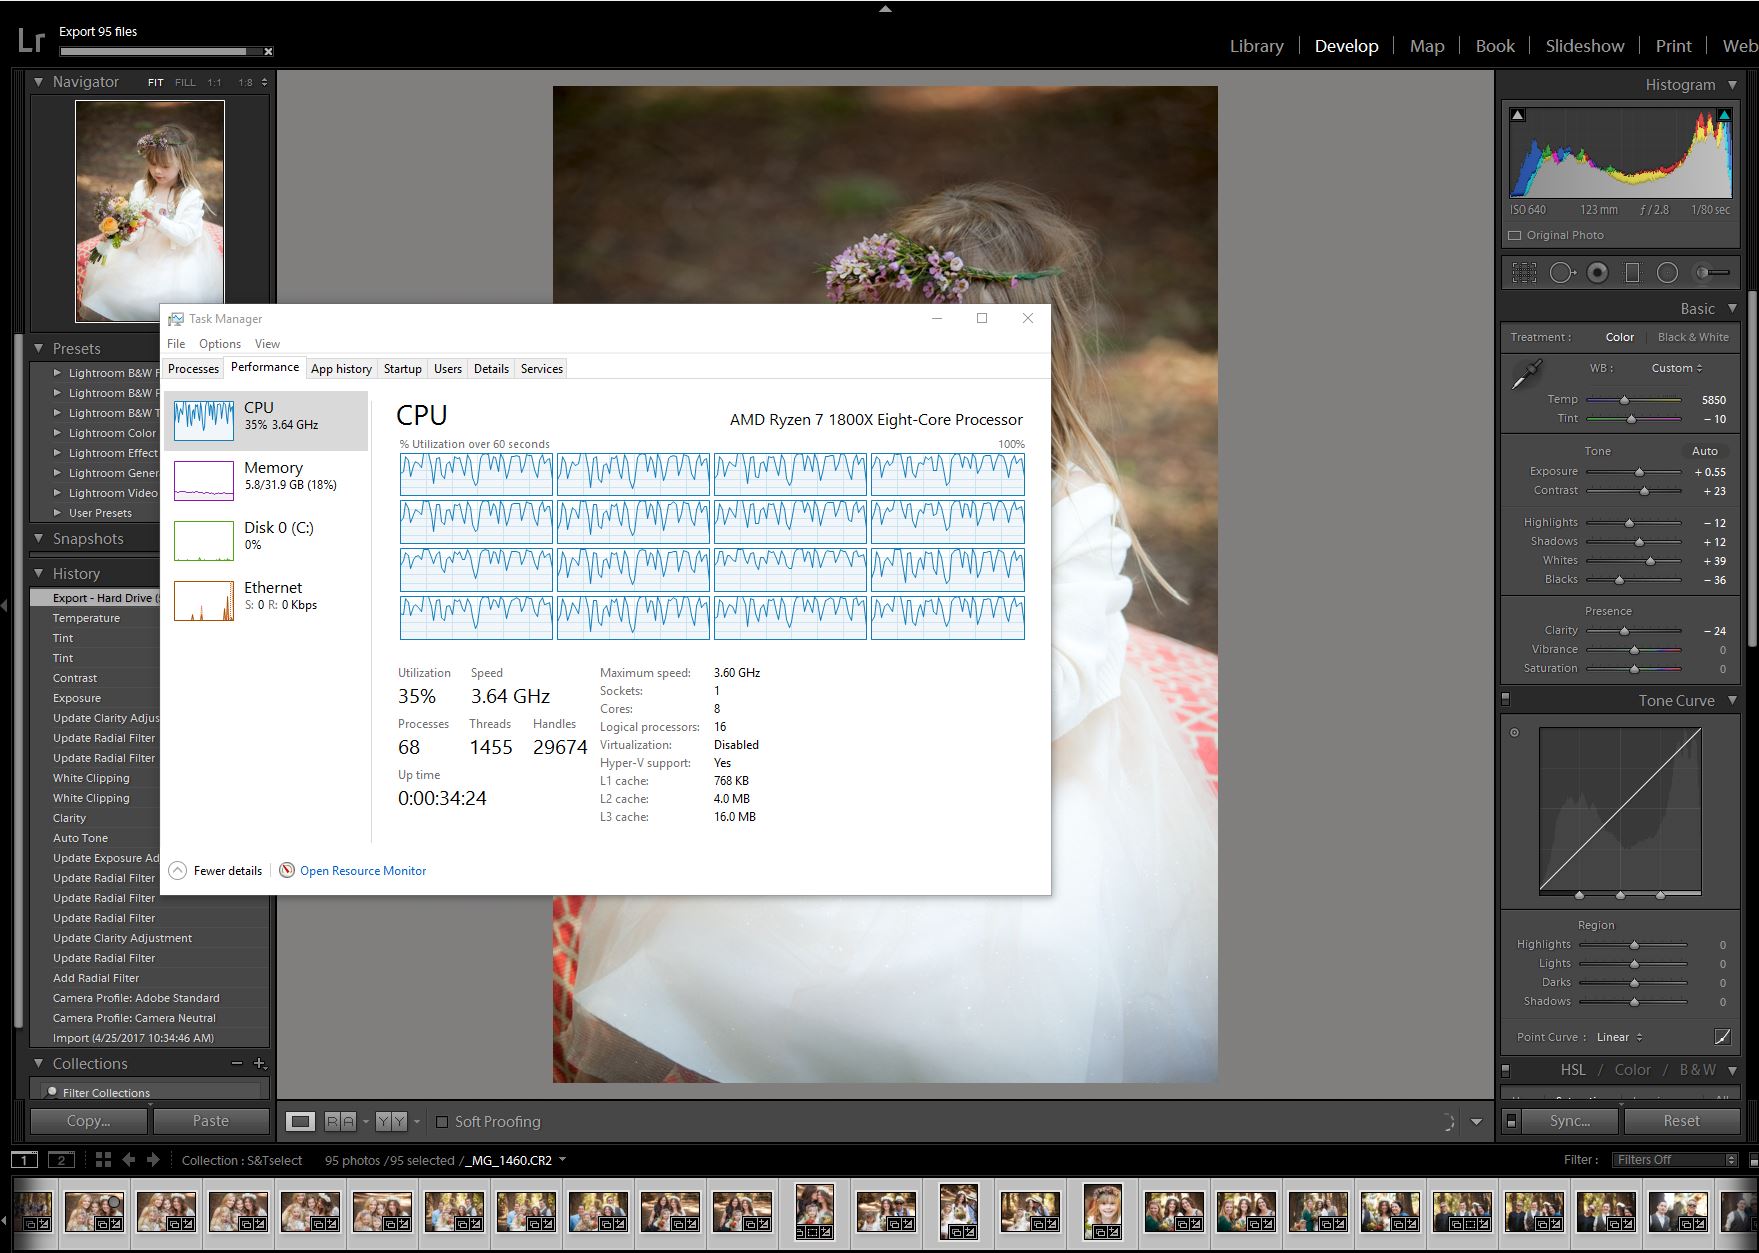Click the Before/After RA view icon
1759x1253 pixels.
340,1122
